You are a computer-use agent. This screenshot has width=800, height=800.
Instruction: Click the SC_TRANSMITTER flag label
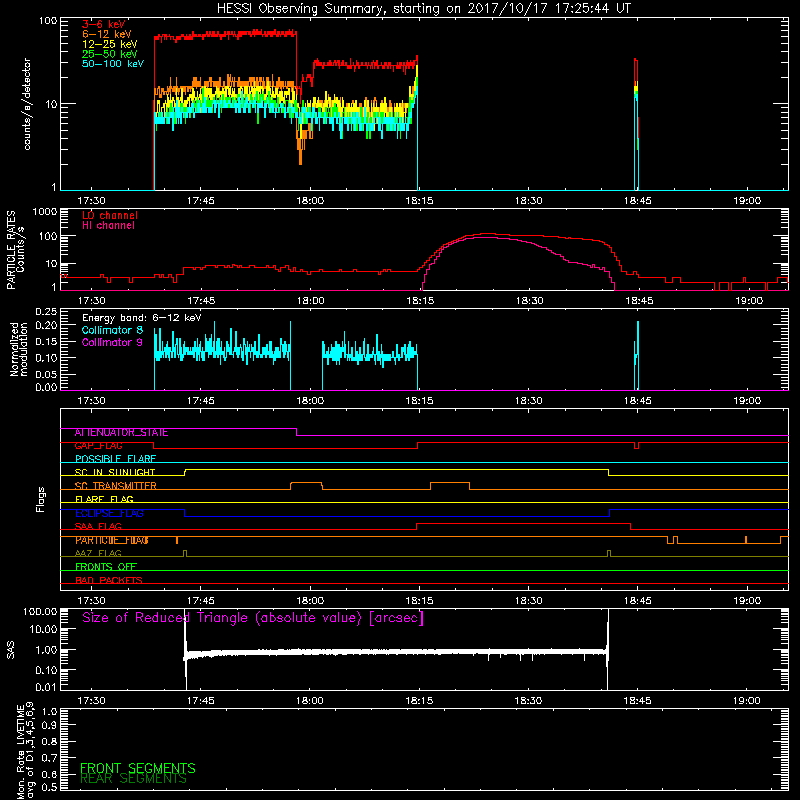coord(115,486)
